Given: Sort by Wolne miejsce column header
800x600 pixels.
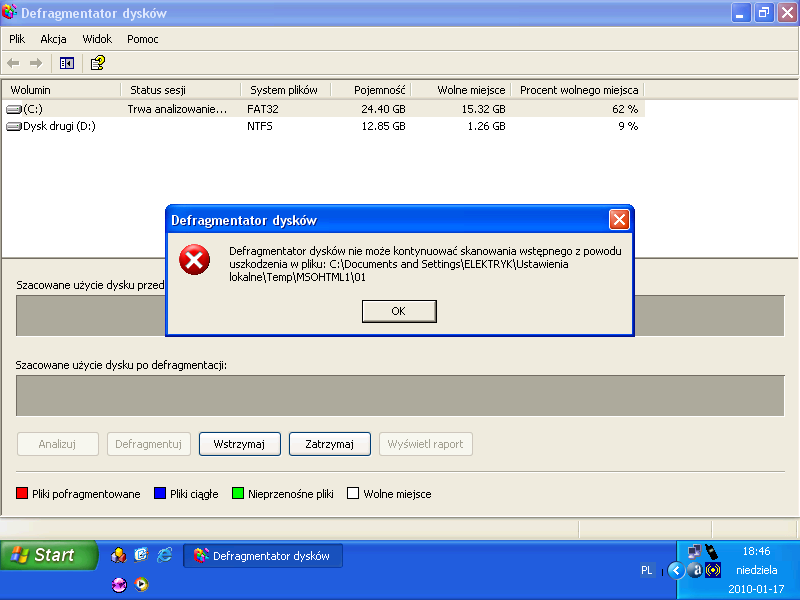Looking at the screenshot, I should [461, 90].
